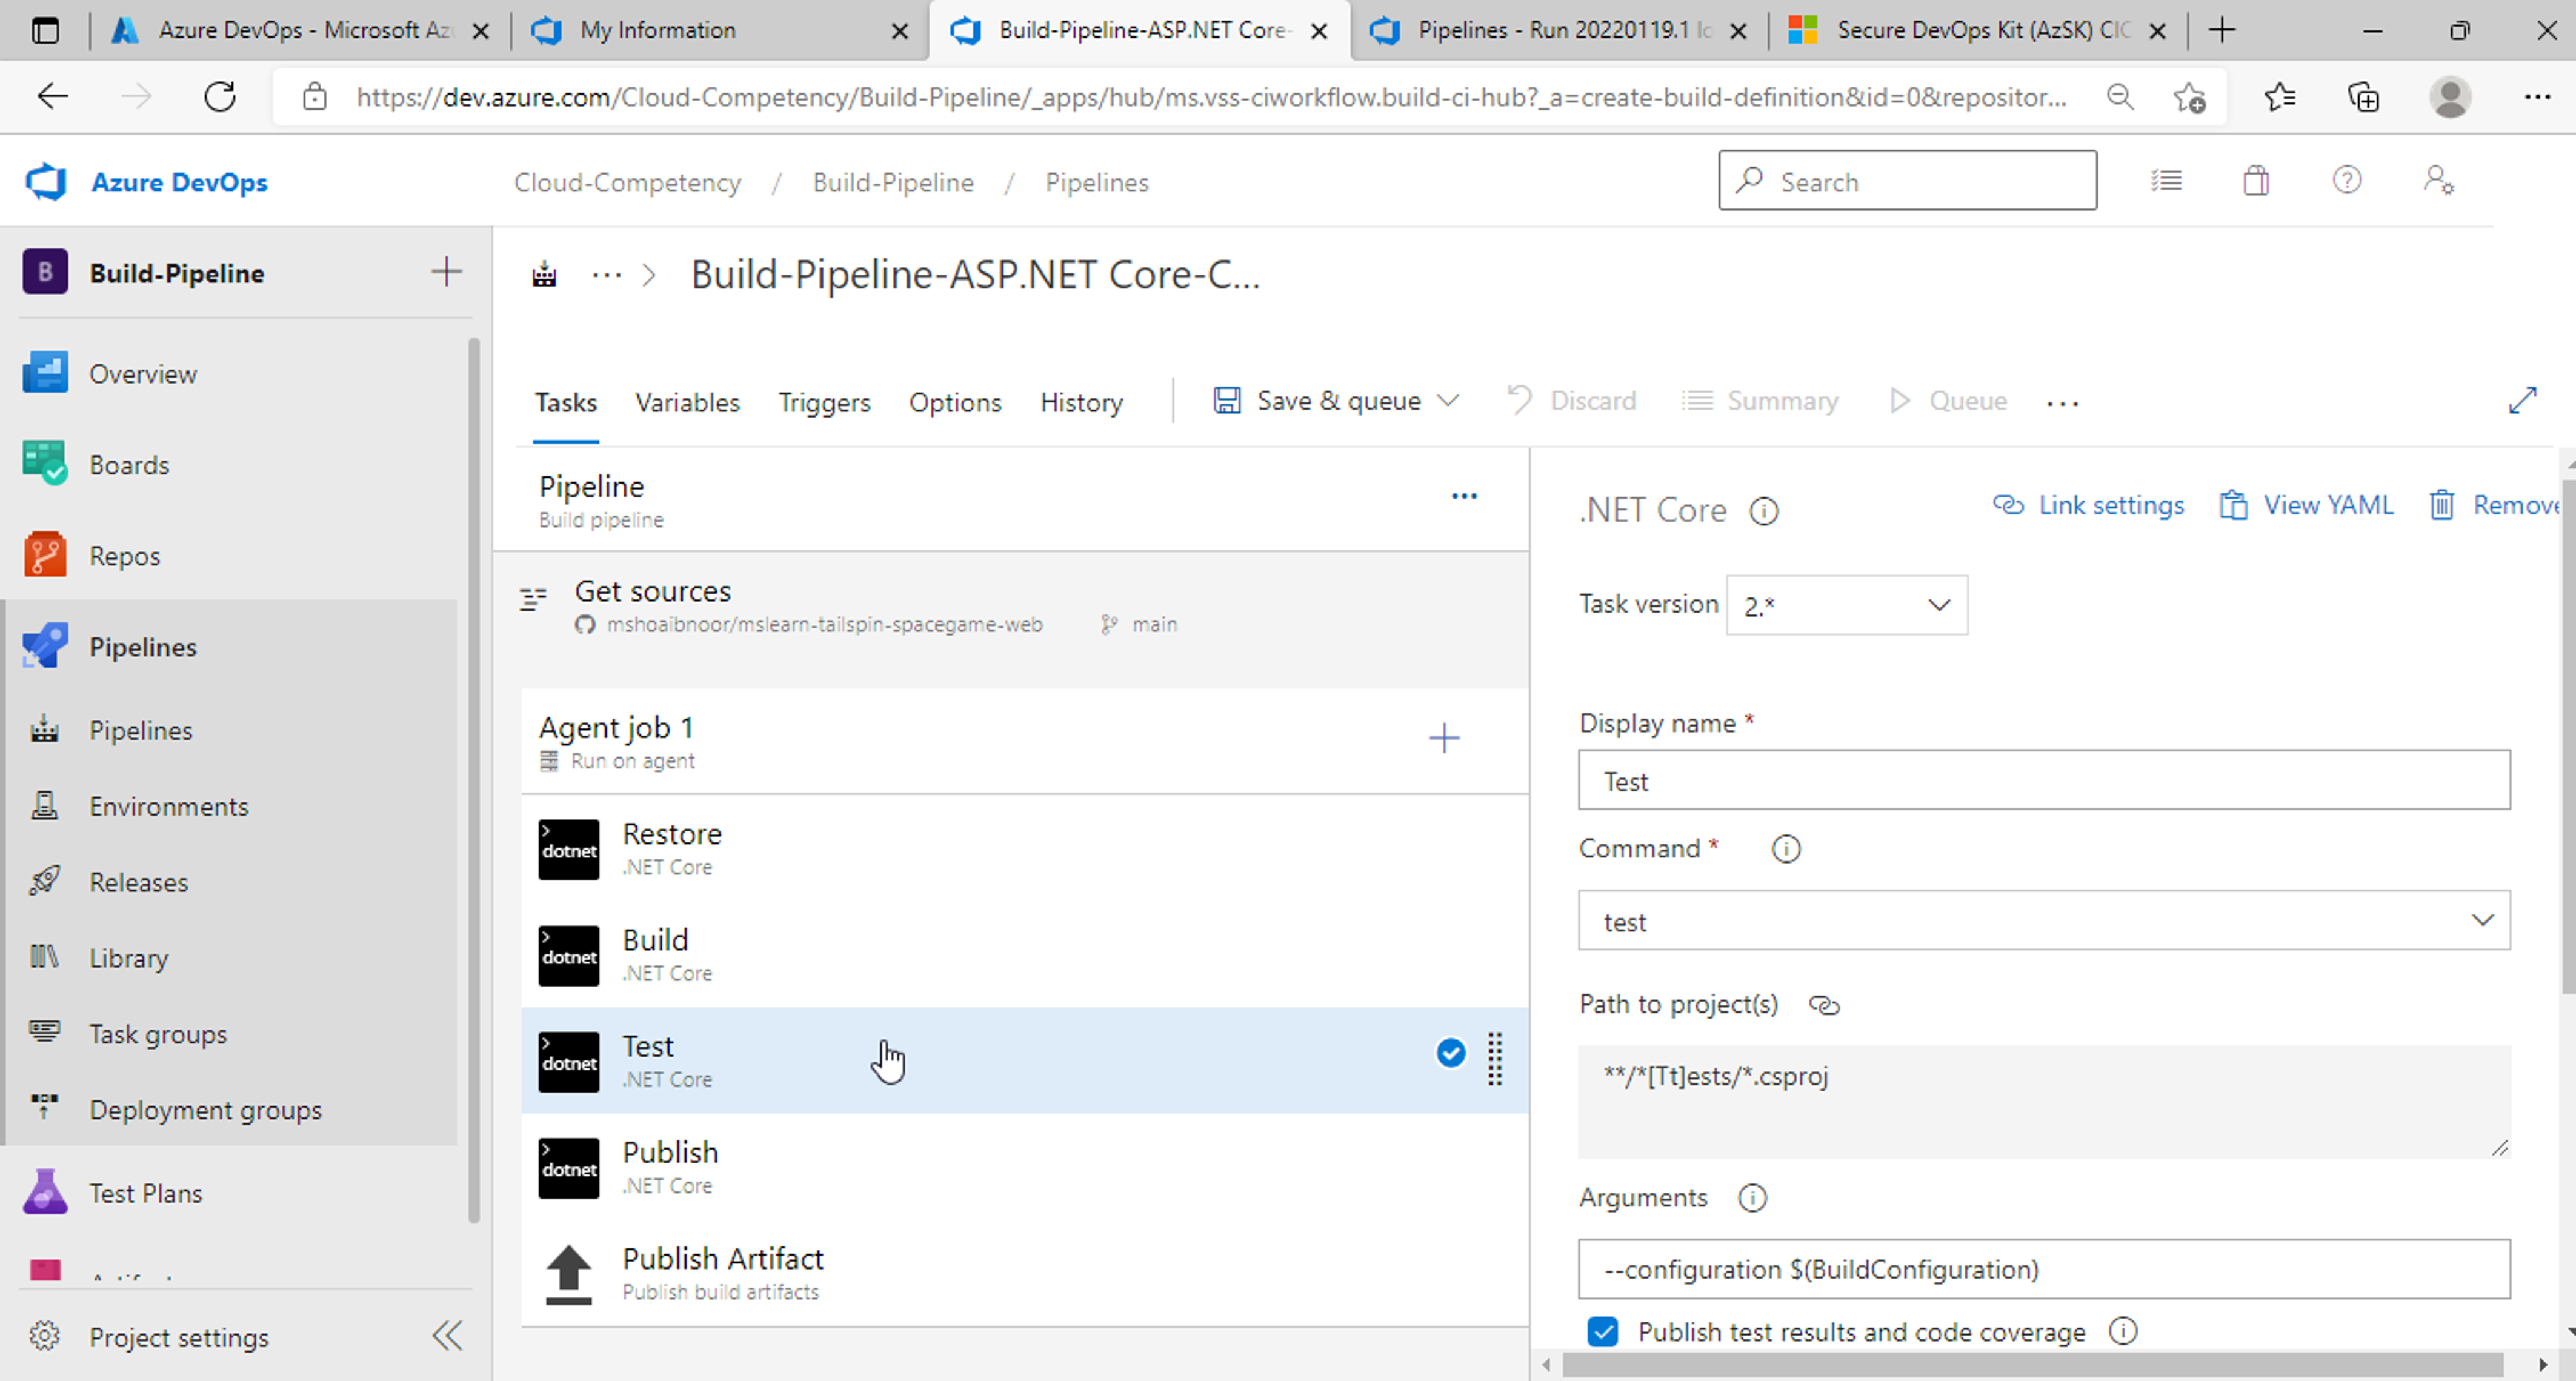Switch to Secure DevOps Kit browser tab
Screen dimensions: 2576x1381
pyautogui.click(x=1978, y=31)
